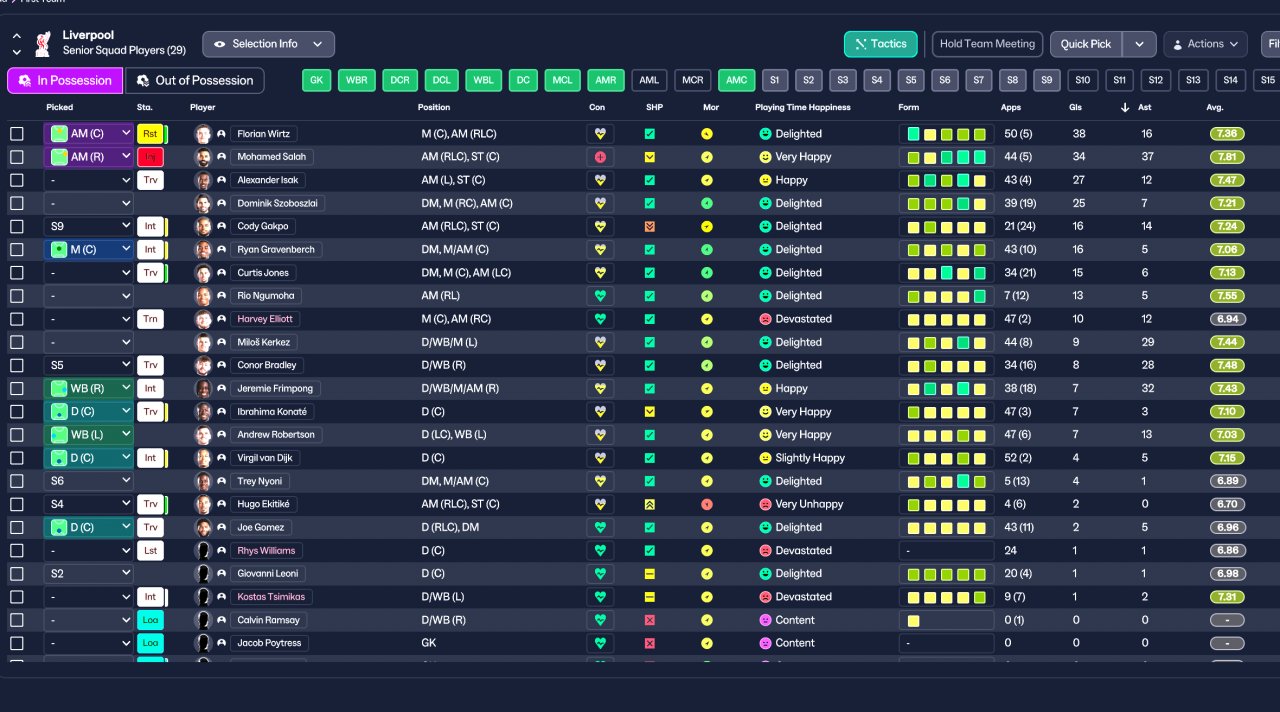Viewport: 1280px width, 712px height.
Task: Open the Actions dropdown menu
Action: tap(1205, 44)
